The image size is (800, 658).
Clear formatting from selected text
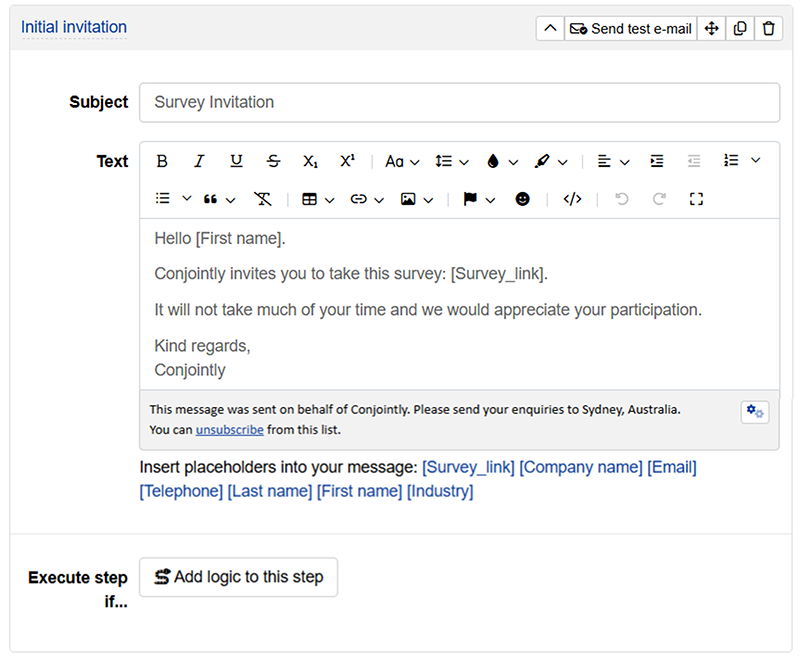coord(262,199)
